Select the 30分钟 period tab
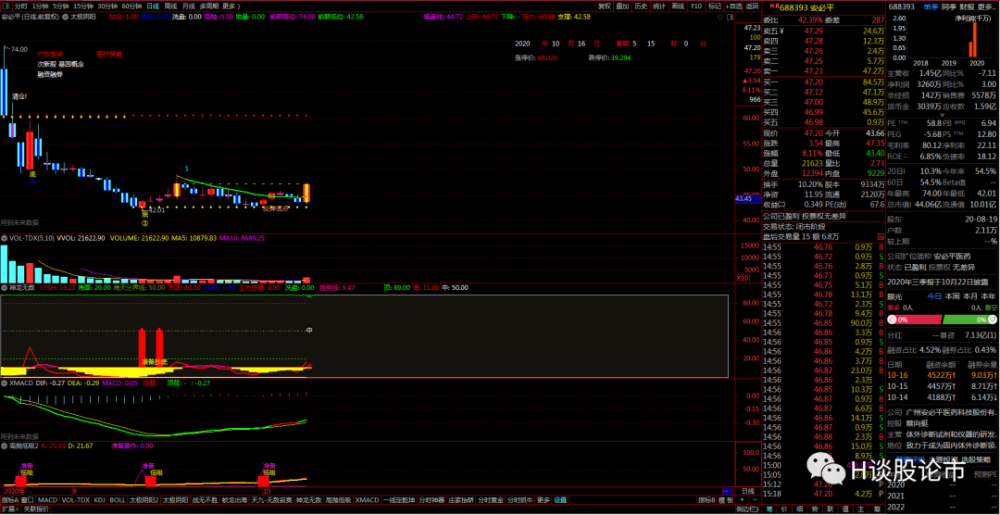This screenshot has width=1000, height=515. pos(107,6)
